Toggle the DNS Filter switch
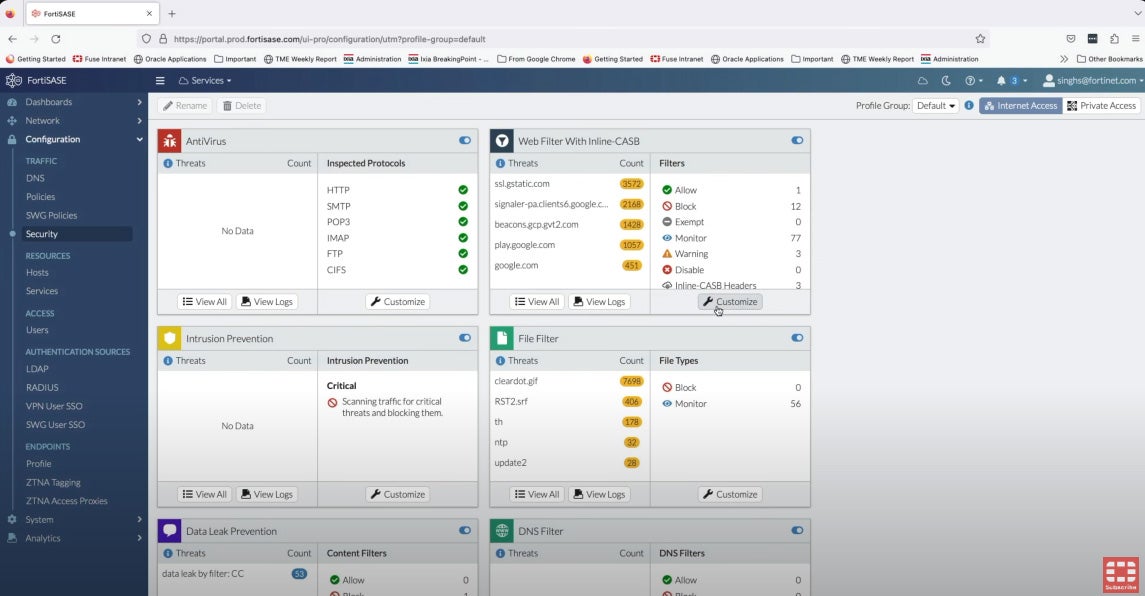1145x596 pixels. point(797,530)
